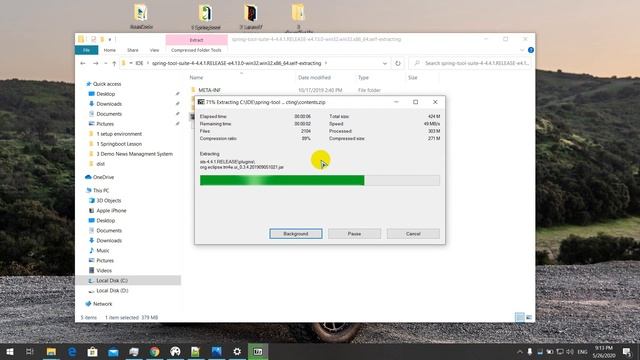
Task: Open Downloads under Quick access
Action: tap(109, 104)
